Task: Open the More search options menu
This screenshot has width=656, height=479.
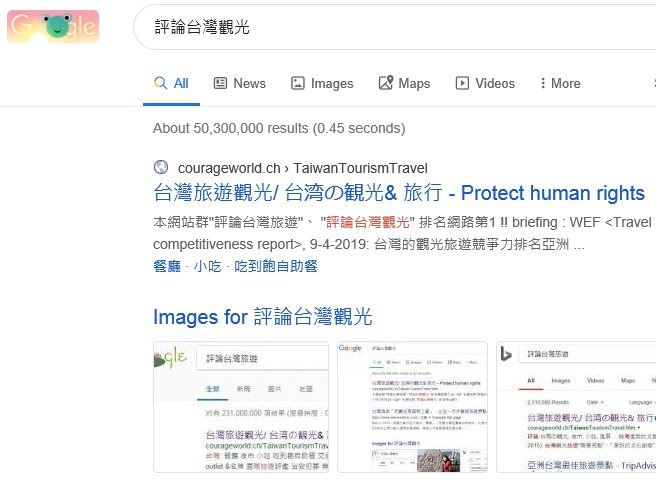Action: pos(561,83)
